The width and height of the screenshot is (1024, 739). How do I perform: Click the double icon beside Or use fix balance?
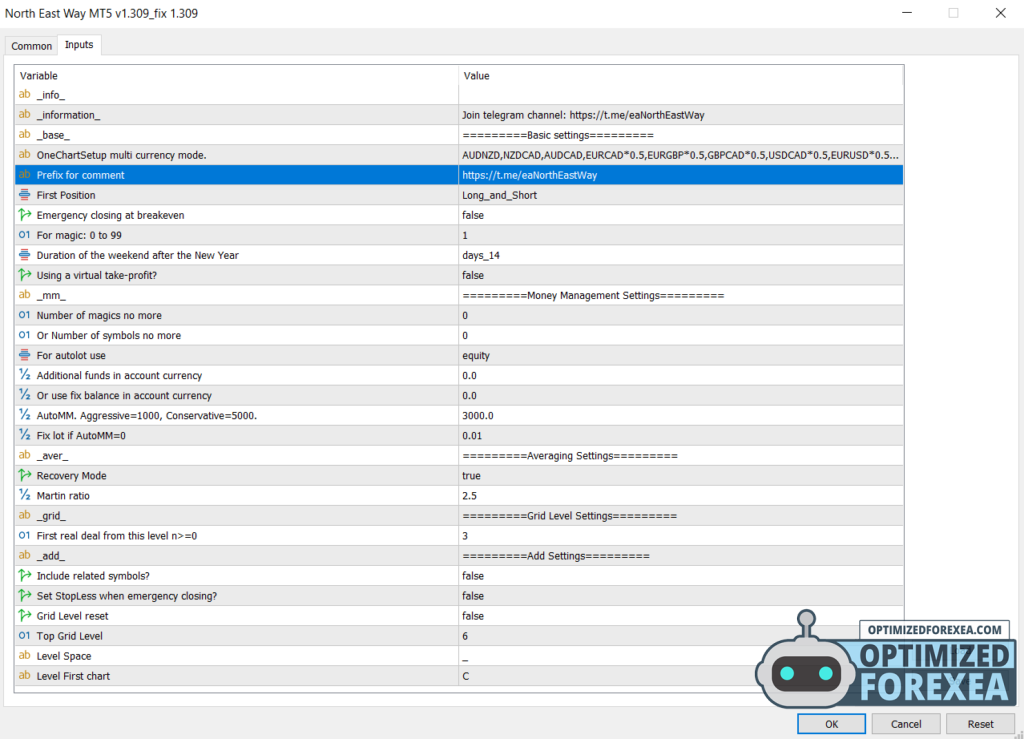click(x=25, y=395)
